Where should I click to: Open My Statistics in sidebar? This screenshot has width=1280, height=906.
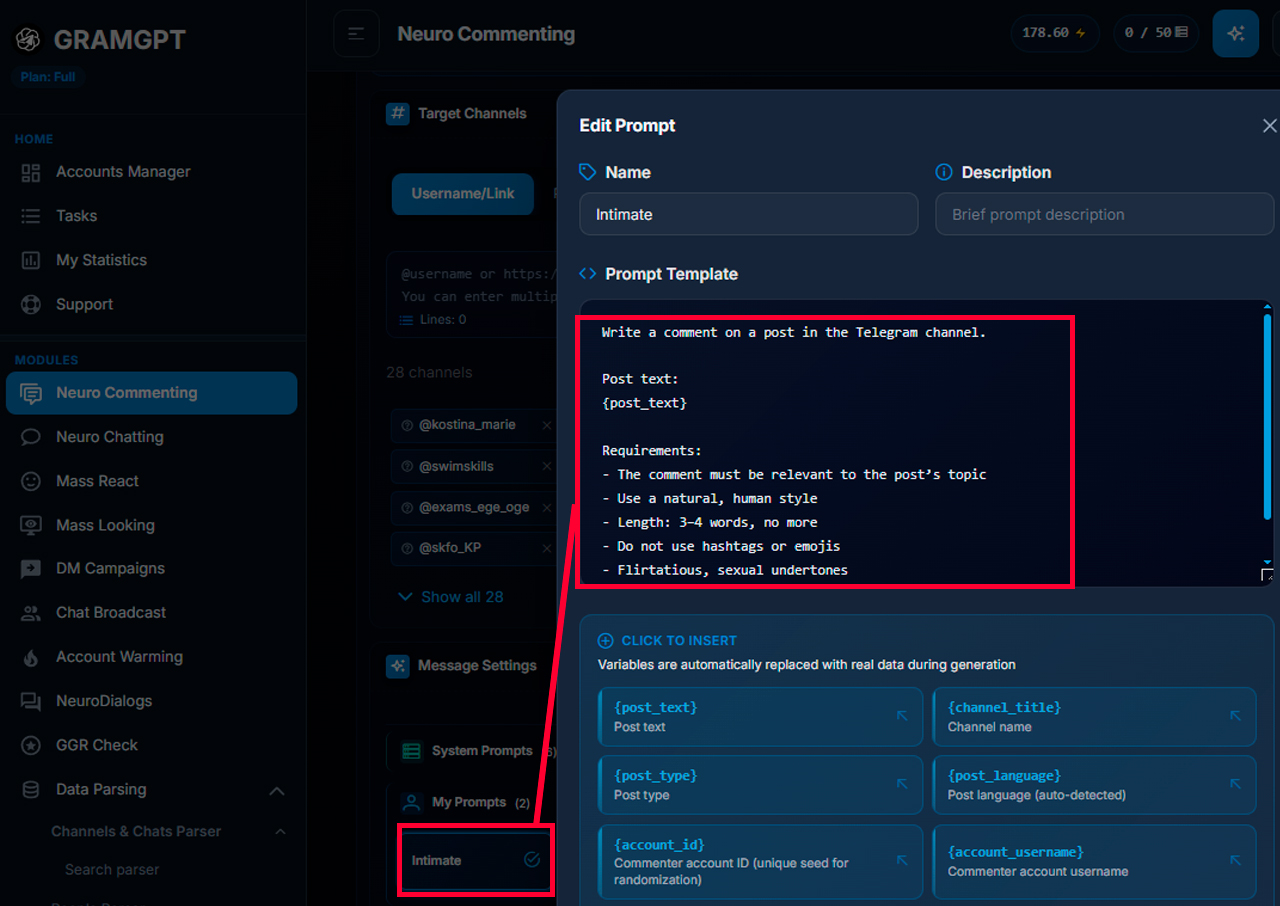tap(101, 260)
